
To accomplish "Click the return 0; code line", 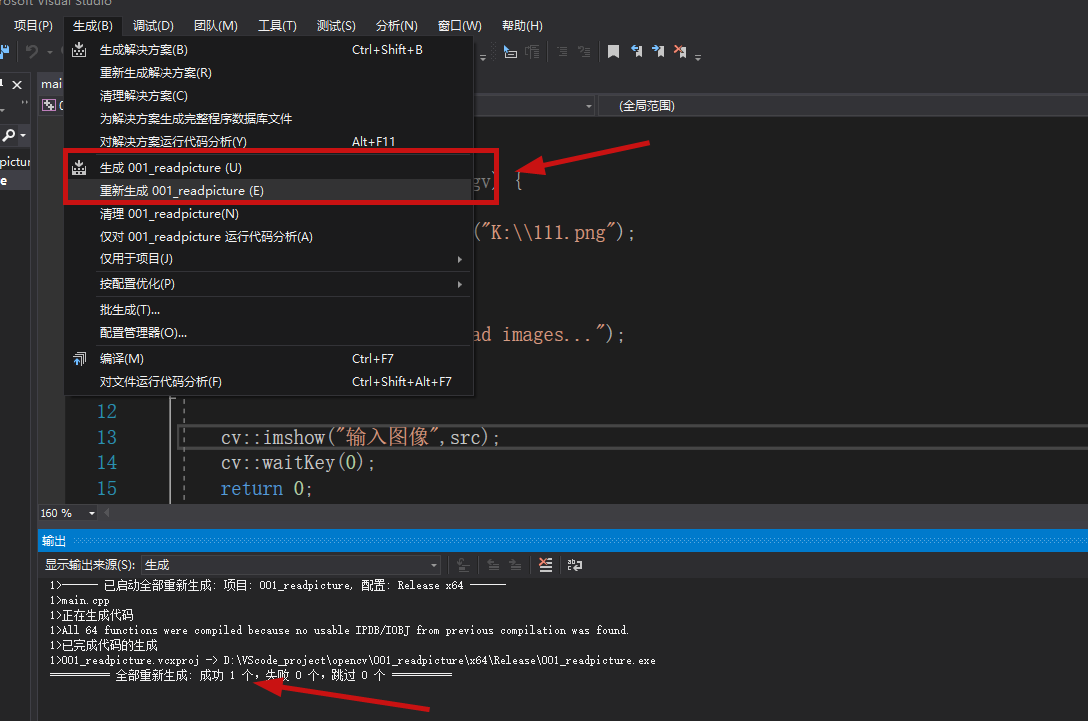I will click(266, 489).
